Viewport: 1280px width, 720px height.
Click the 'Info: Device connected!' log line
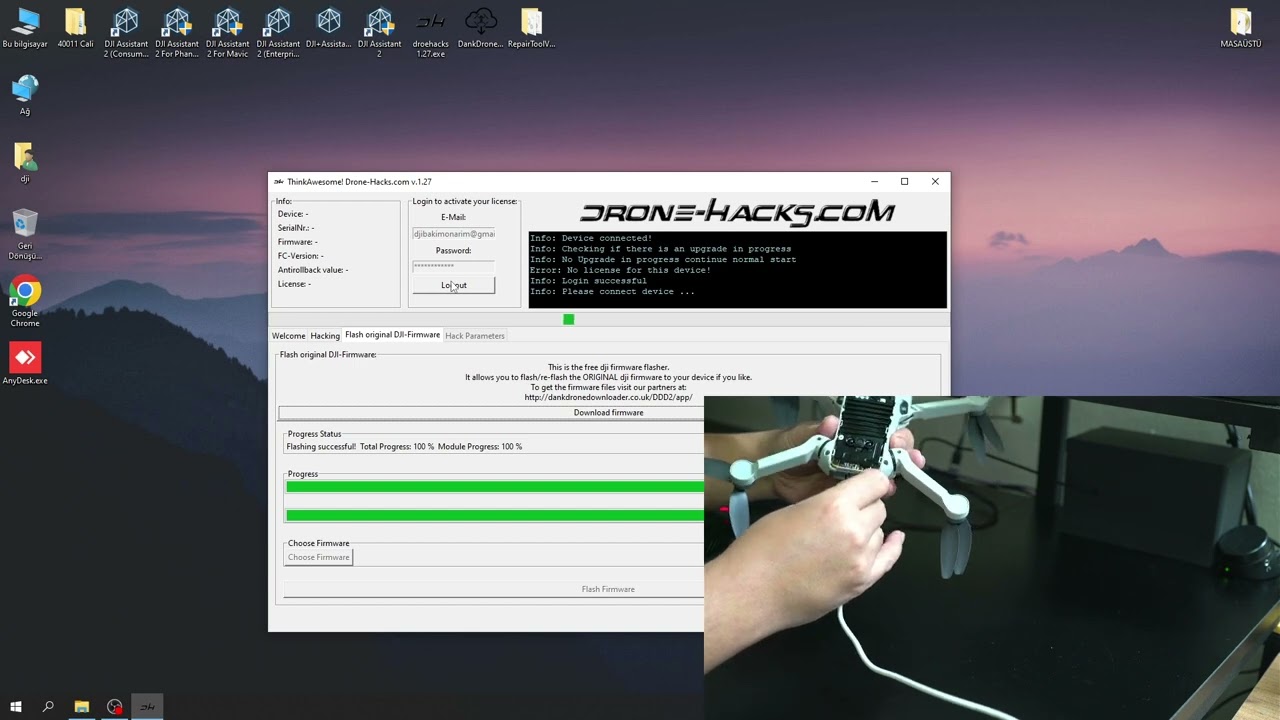590,238
